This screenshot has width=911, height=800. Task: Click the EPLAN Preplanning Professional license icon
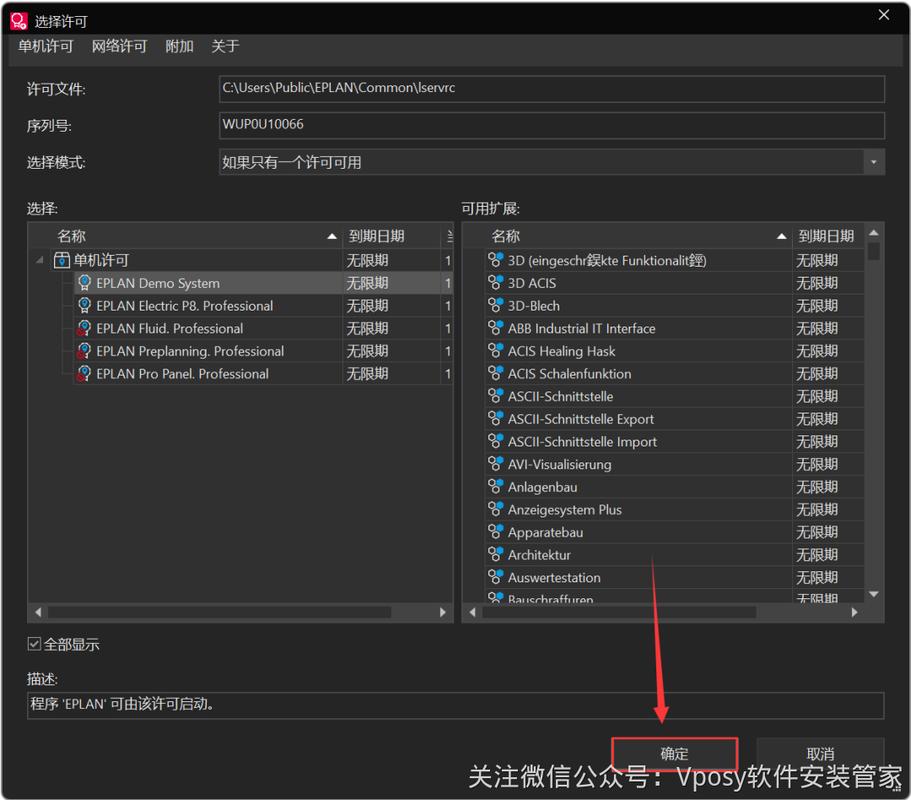[x=84, y=351]
